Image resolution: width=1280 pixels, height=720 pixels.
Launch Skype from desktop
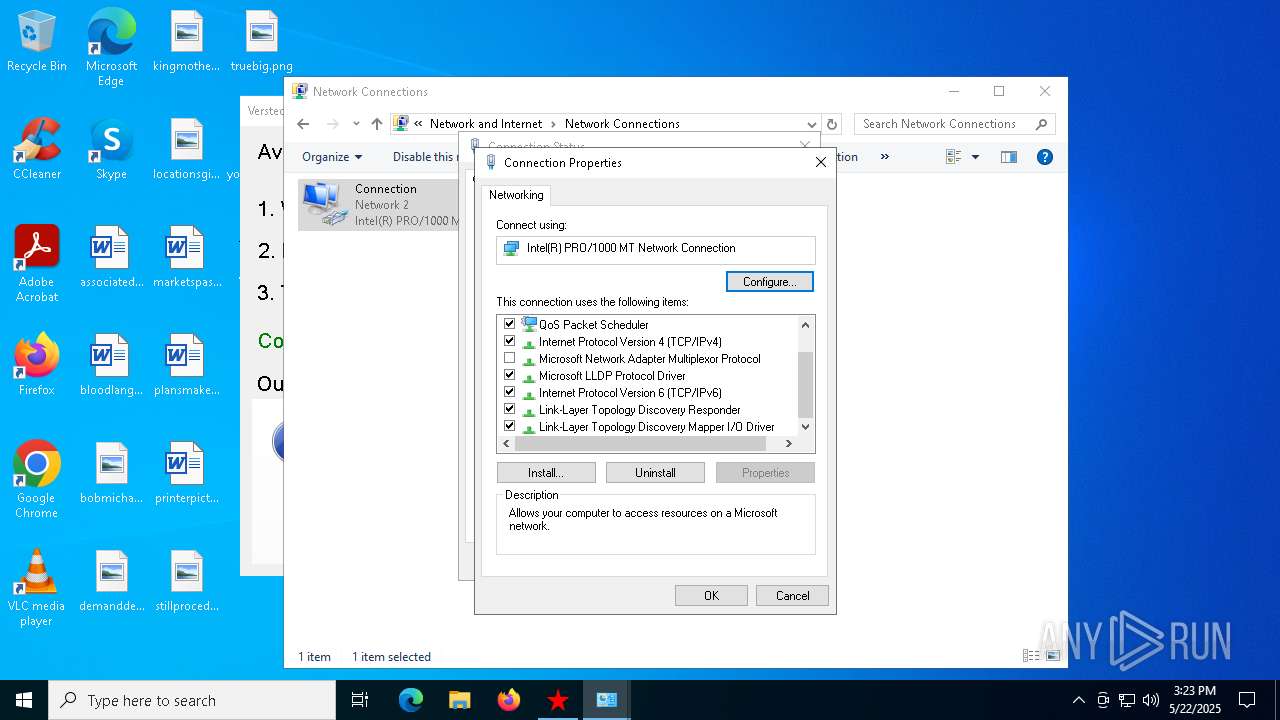(x=111, y=150)
